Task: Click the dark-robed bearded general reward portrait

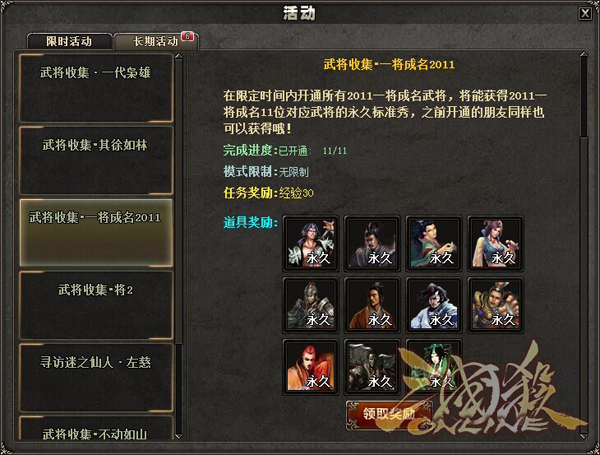Action: pos(372,243)
